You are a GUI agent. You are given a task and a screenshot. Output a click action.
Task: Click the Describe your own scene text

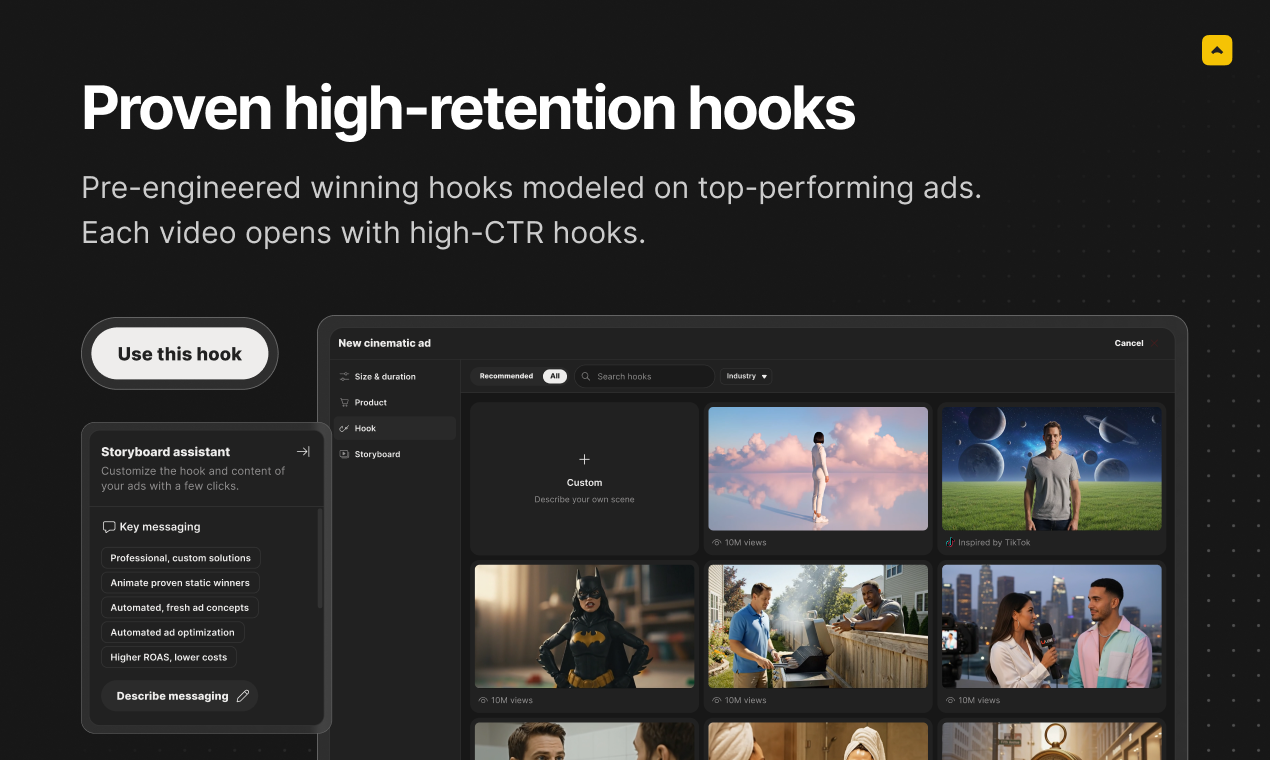coord(584,499)
